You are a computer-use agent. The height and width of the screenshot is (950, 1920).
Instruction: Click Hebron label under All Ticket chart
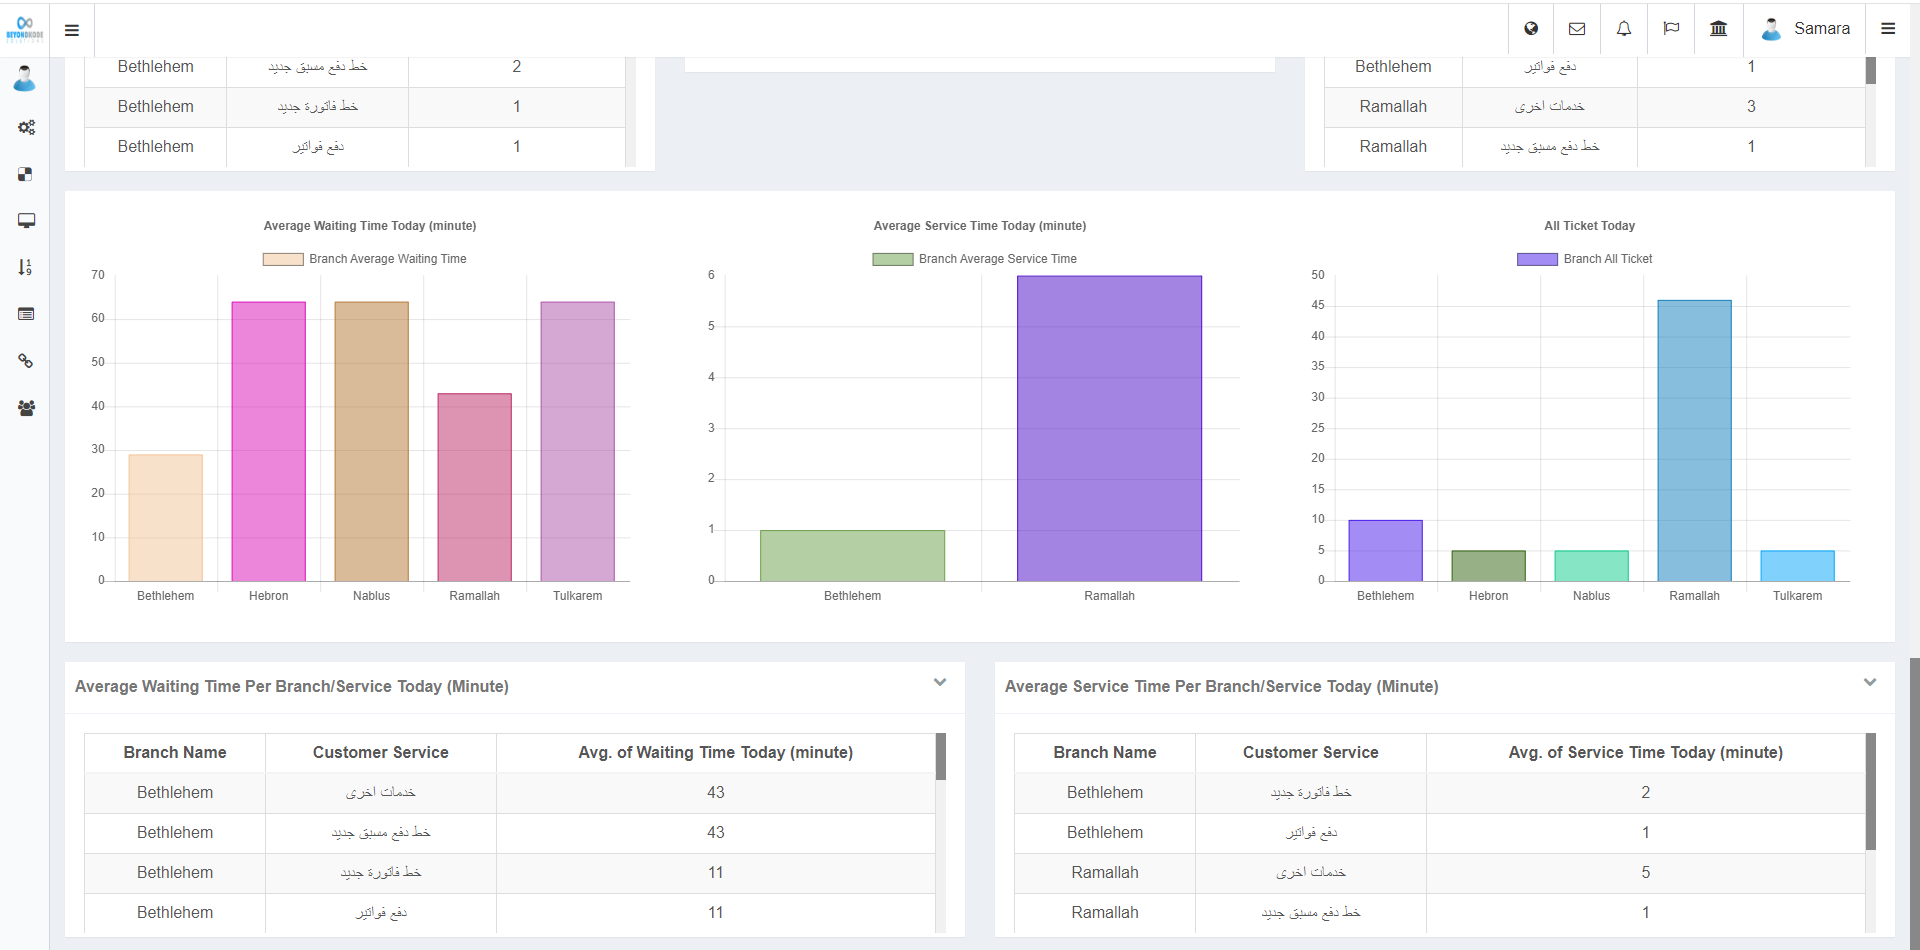coord(1489,596)
